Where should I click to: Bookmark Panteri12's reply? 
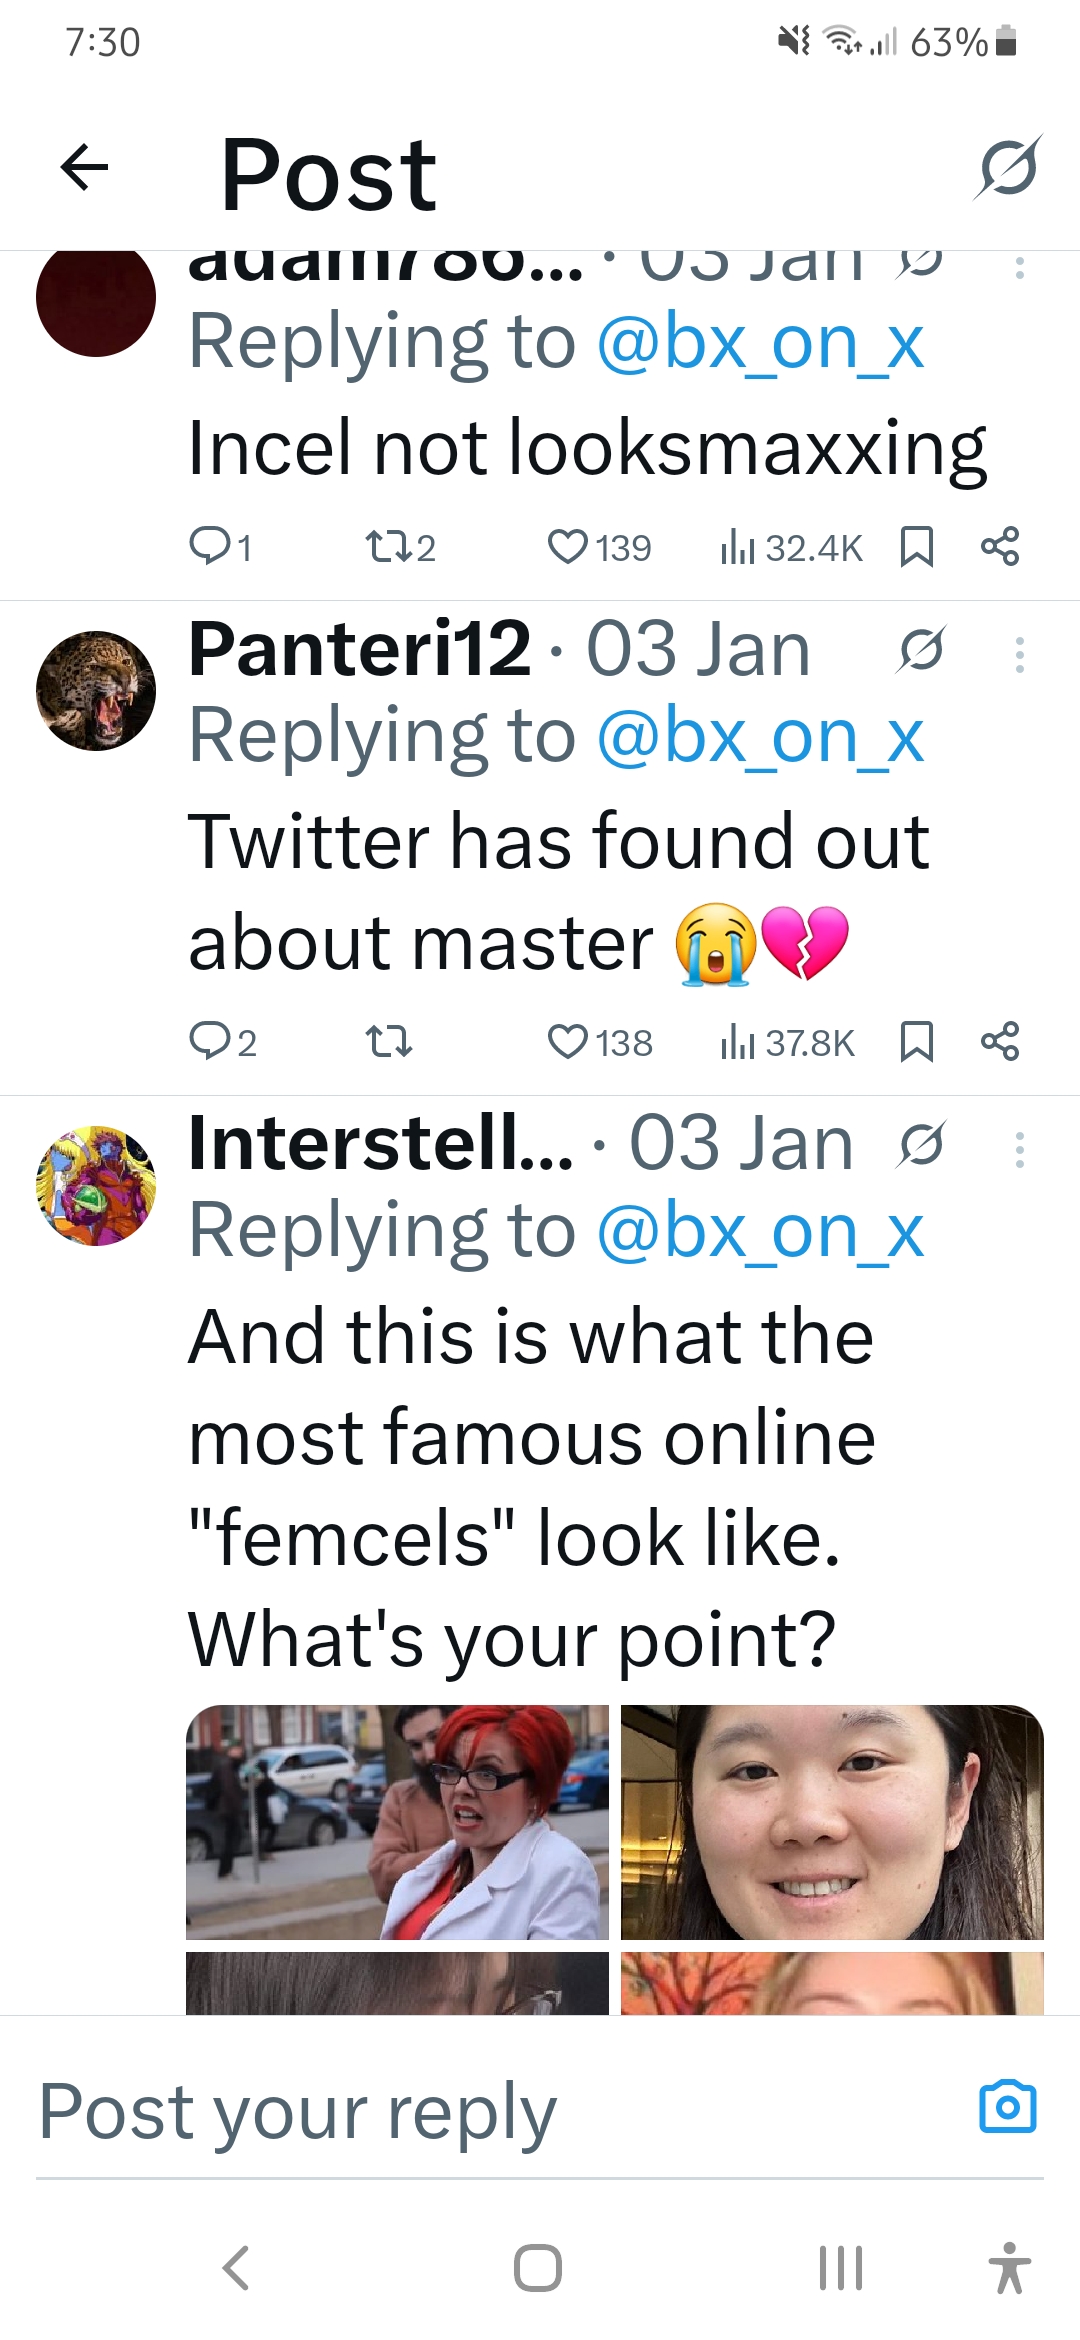(917, 1042)
